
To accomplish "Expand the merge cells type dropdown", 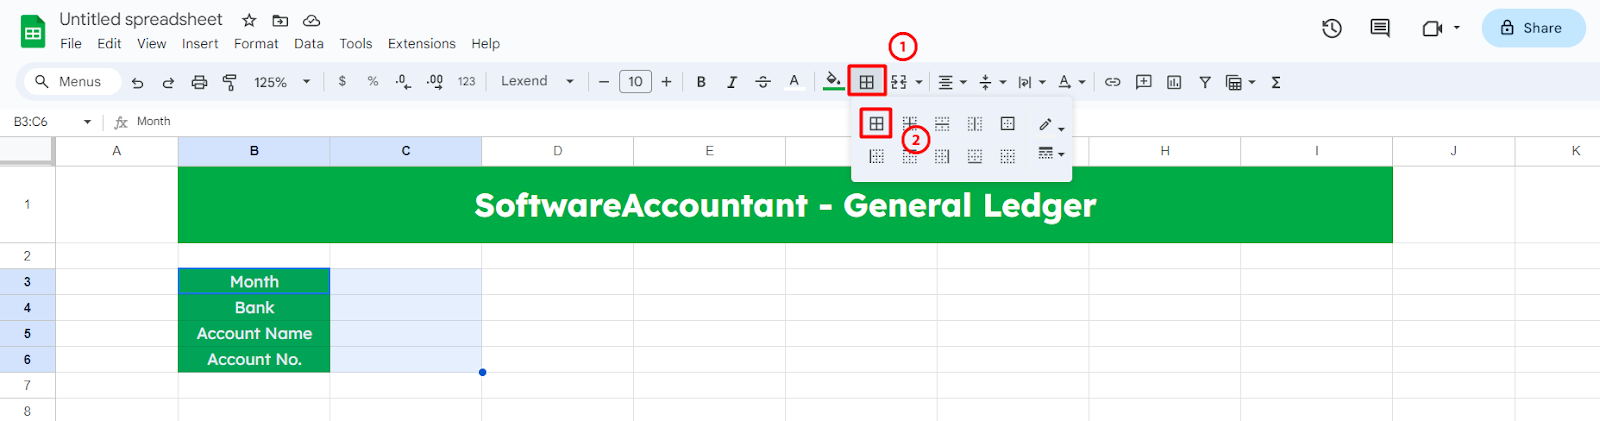I will click(x=919, y=82).
